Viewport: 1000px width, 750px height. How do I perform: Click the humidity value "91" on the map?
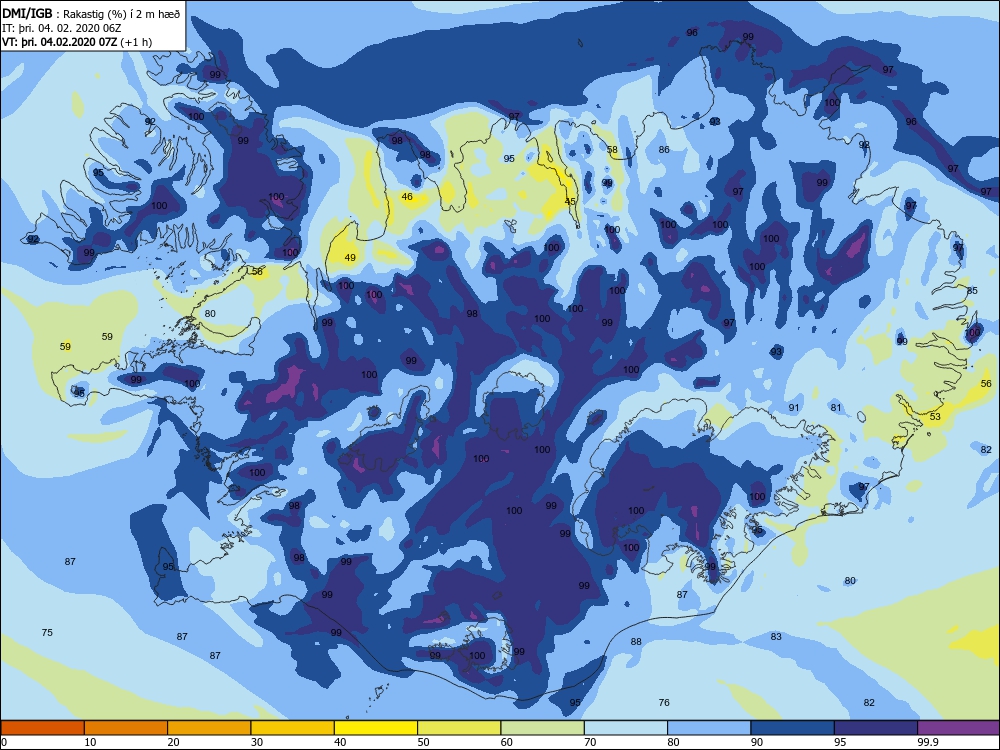click(x=794, y=408)
